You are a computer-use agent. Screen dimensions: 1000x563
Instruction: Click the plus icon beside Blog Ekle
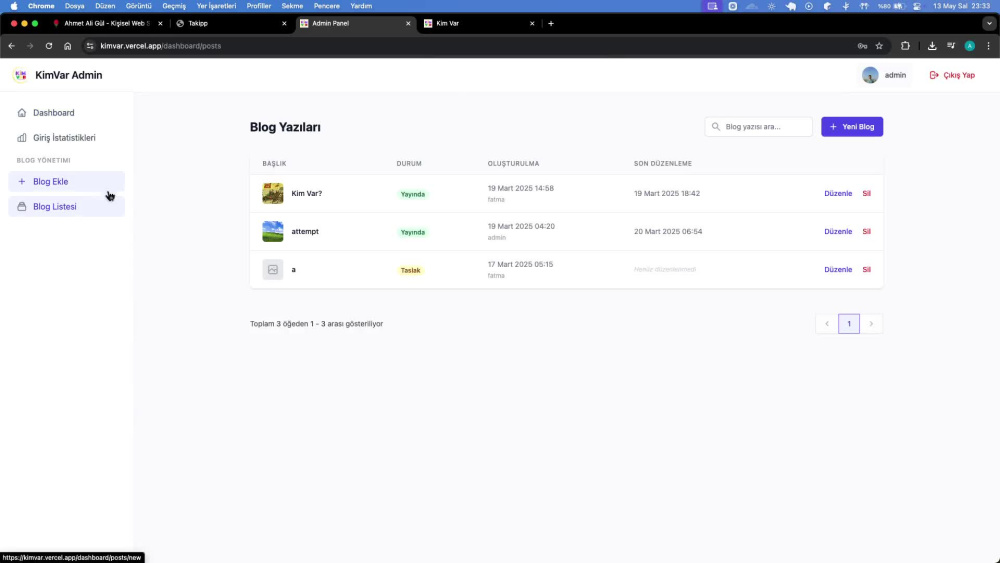point(22,182)
